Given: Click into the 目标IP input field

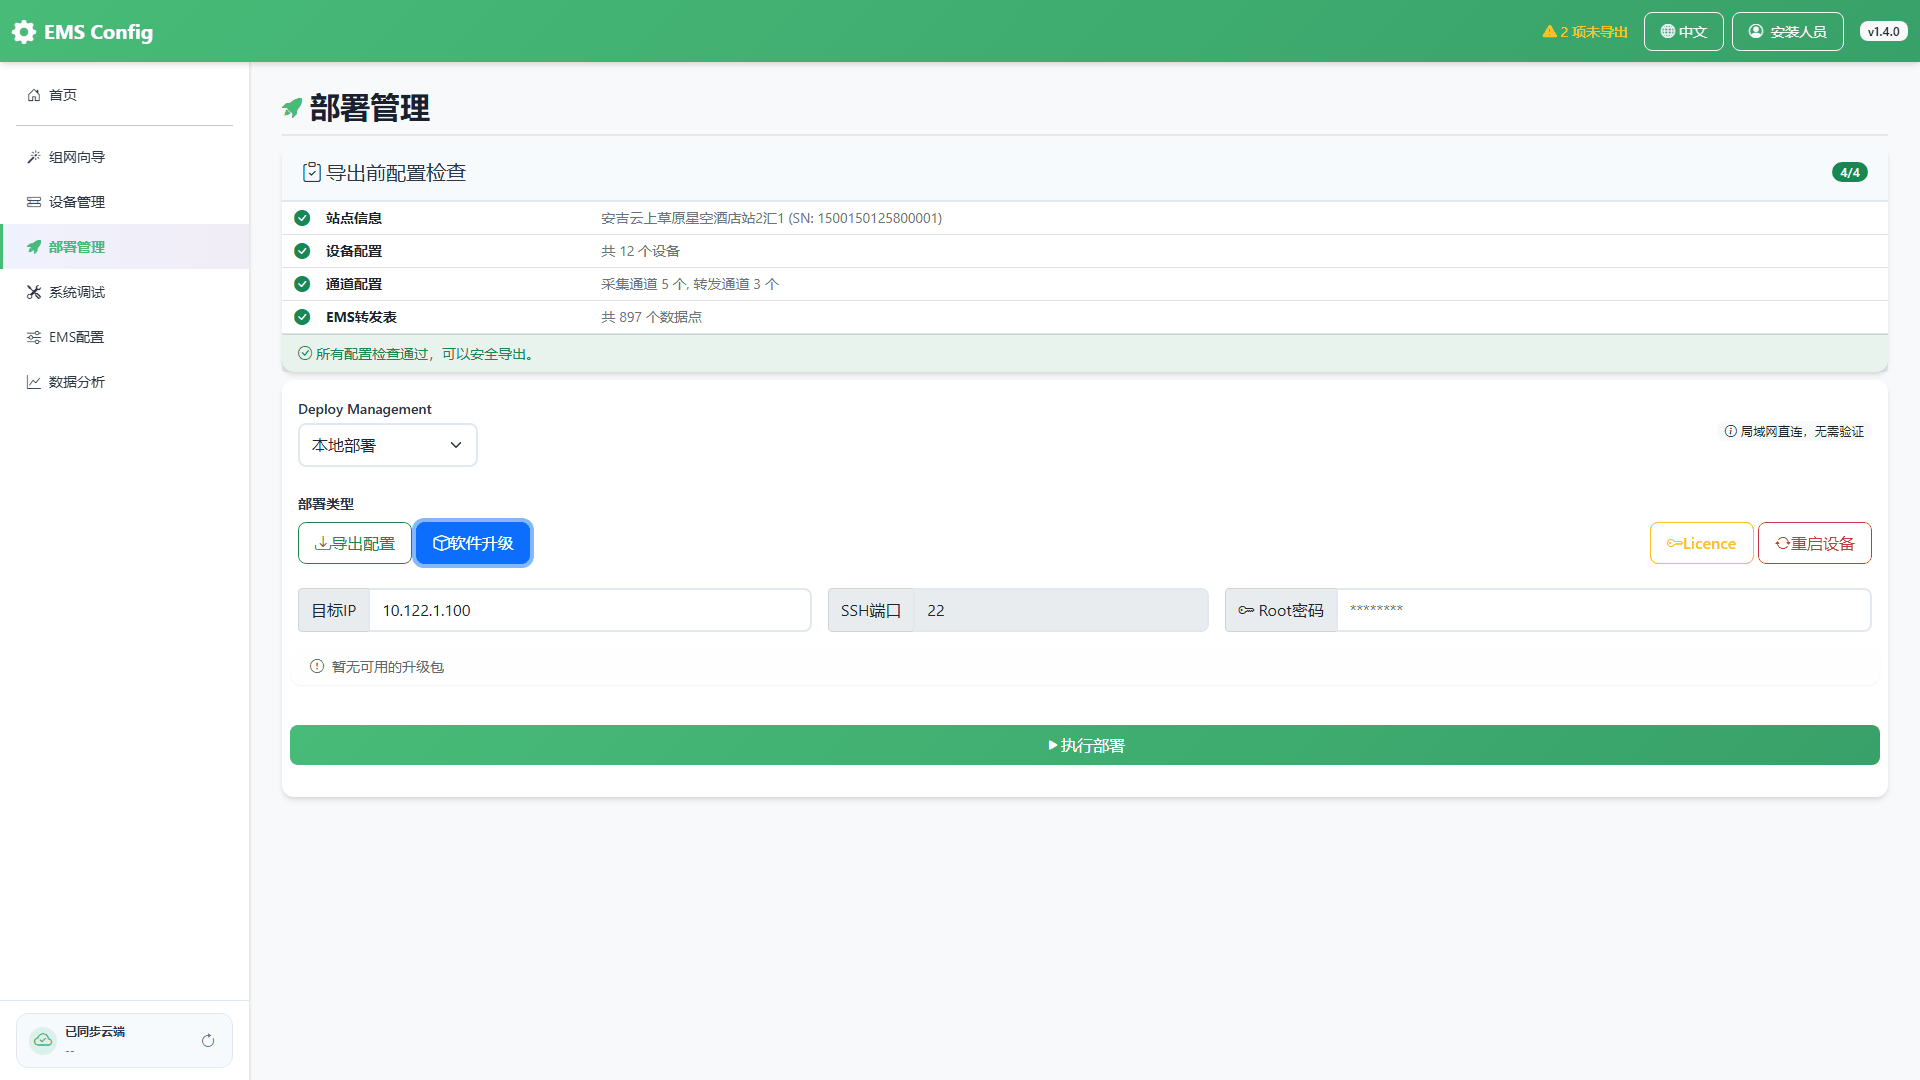Looking at the screenshot, I should click(590, 610).
